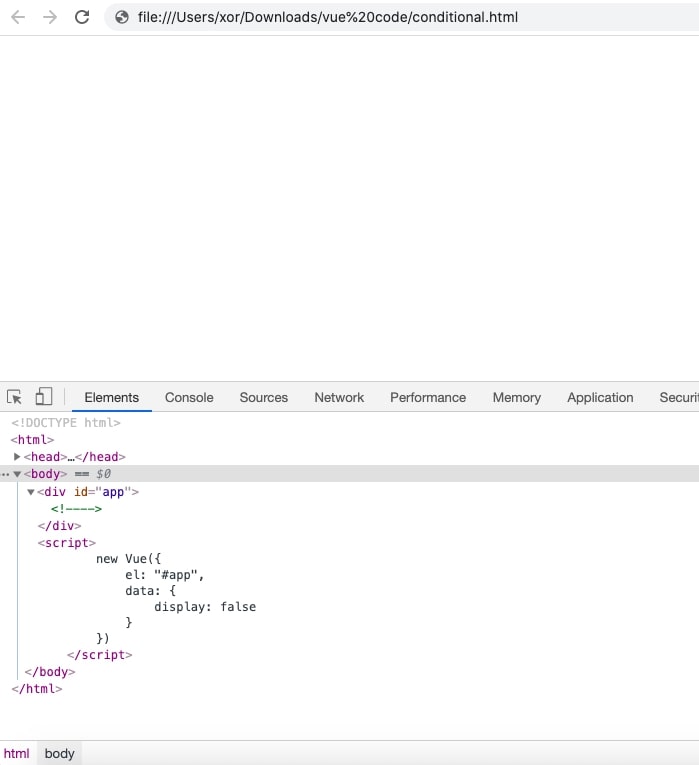
Task: Select the closing </div> tag
Action: 60,525
